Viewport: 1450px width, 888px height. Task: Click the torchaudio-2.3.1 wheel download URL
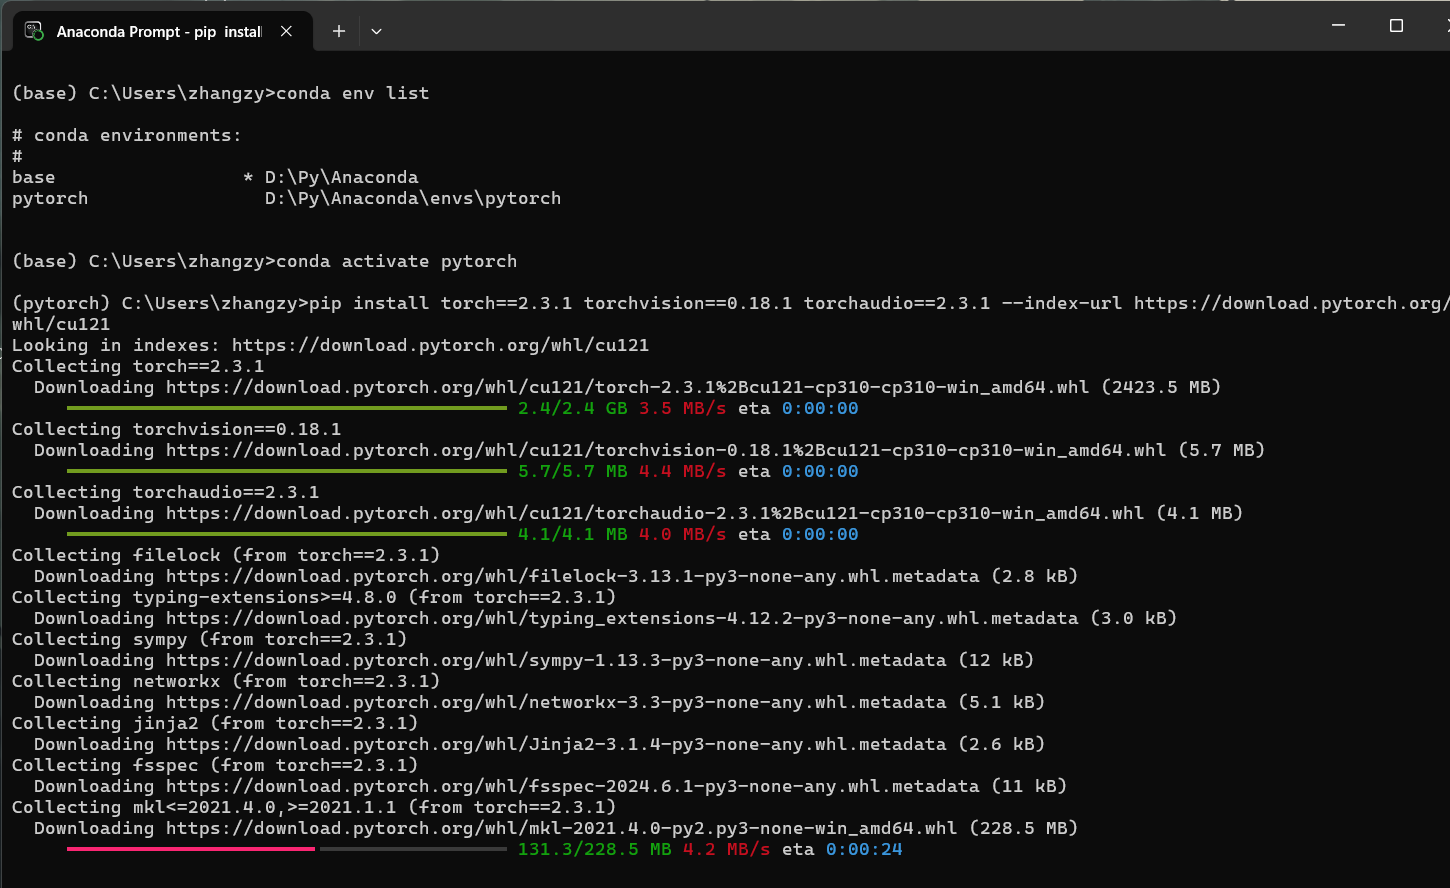pyautogui.click(x=655, y=513)
